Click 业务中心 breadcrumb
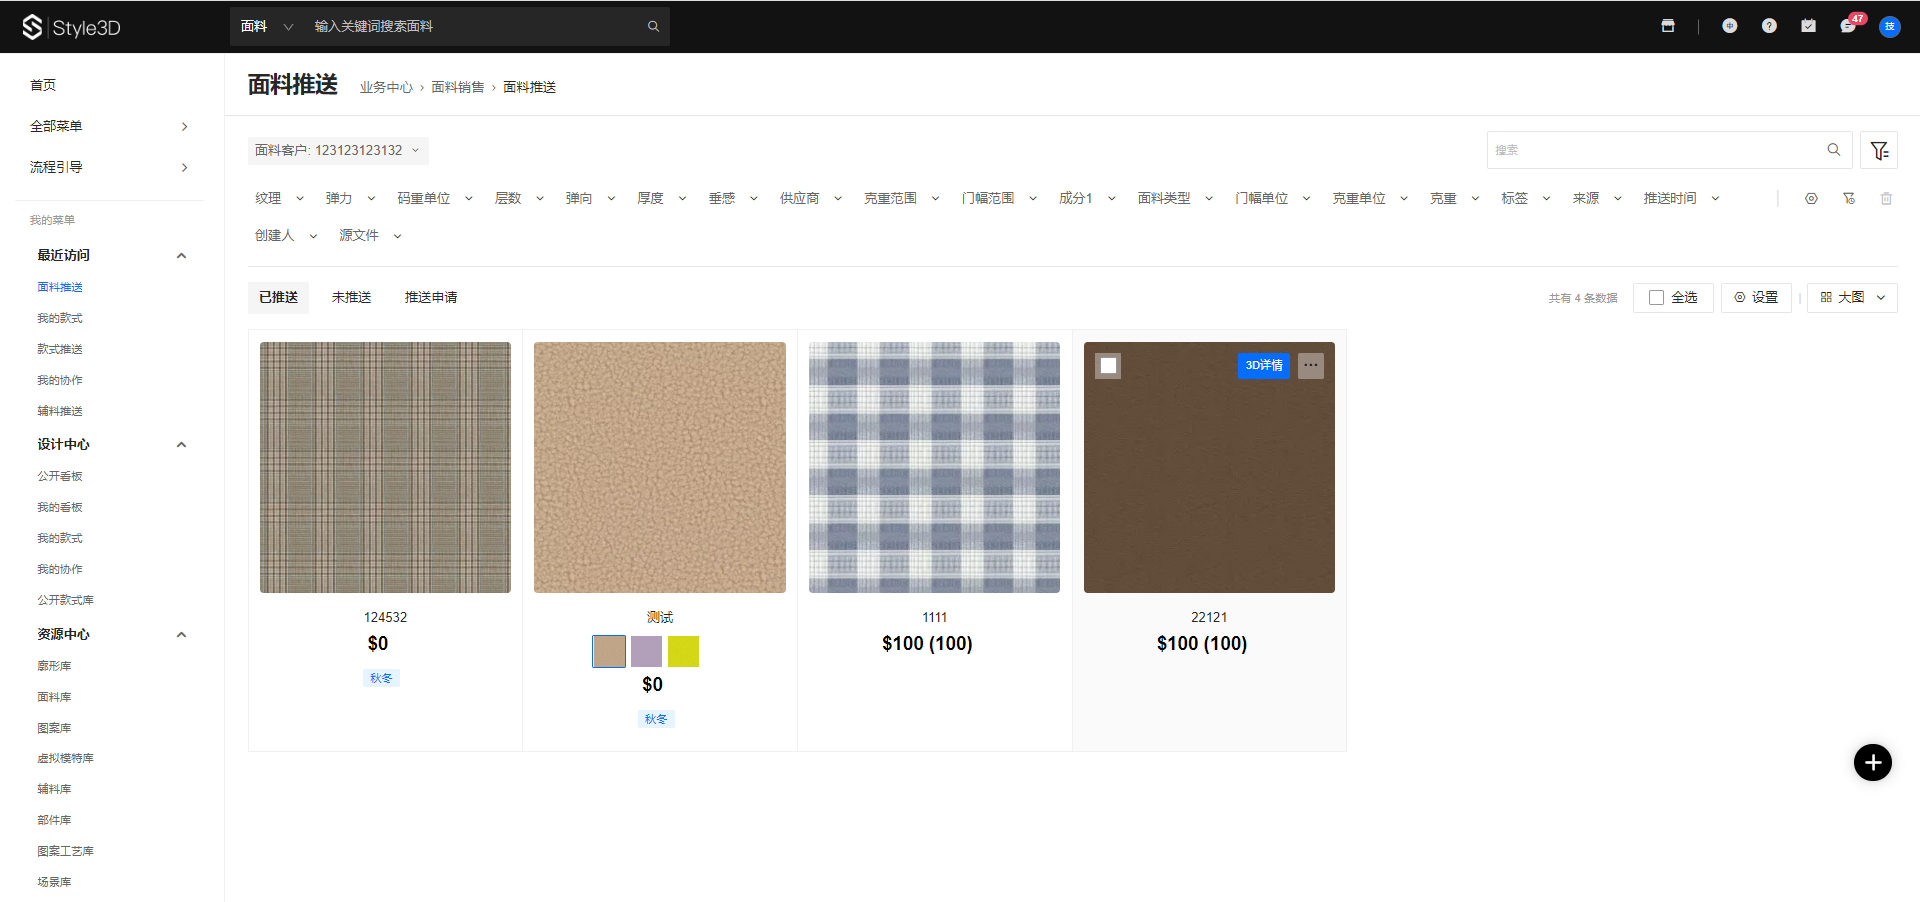This screenshot has height=902, width=1920. click(x=386, y=88)
